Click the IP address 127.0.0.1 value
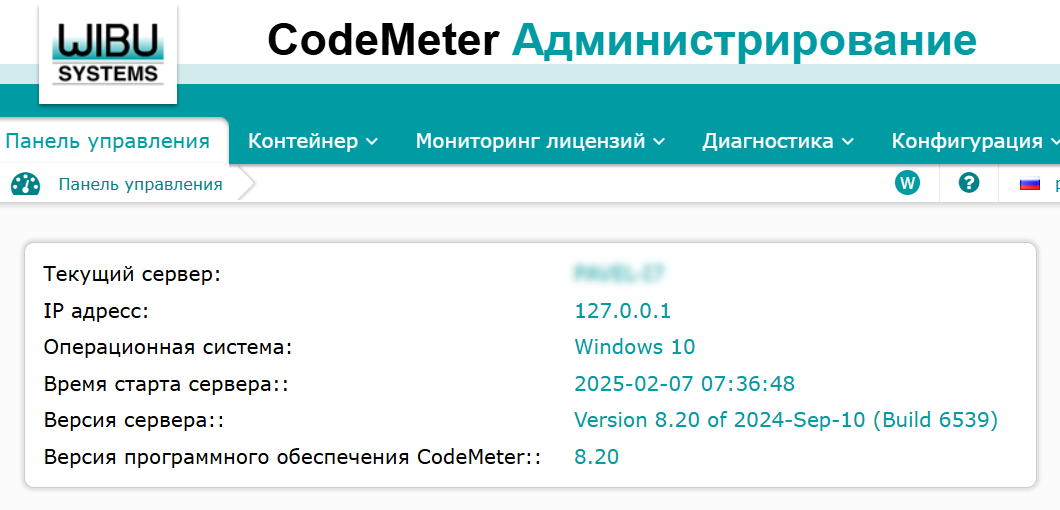The height and width of the screenshot is (510, 1060). click(622, 310)
